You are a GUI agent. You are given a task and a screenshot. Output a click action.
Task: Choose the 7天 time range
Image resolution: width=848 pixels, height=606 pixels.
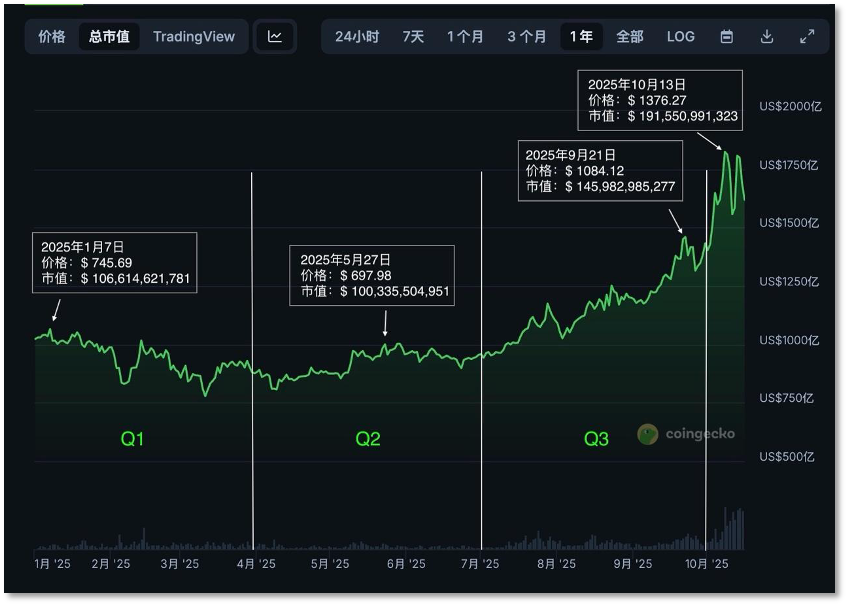pyautogui.click(x=413, y=37)
